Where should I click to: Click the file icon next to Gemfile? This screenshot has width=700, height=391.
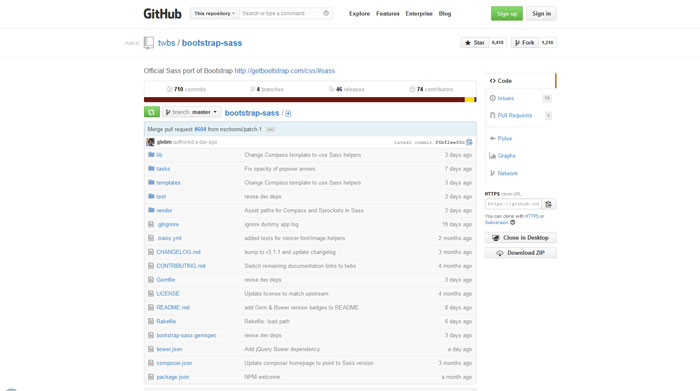click(151, 279)
